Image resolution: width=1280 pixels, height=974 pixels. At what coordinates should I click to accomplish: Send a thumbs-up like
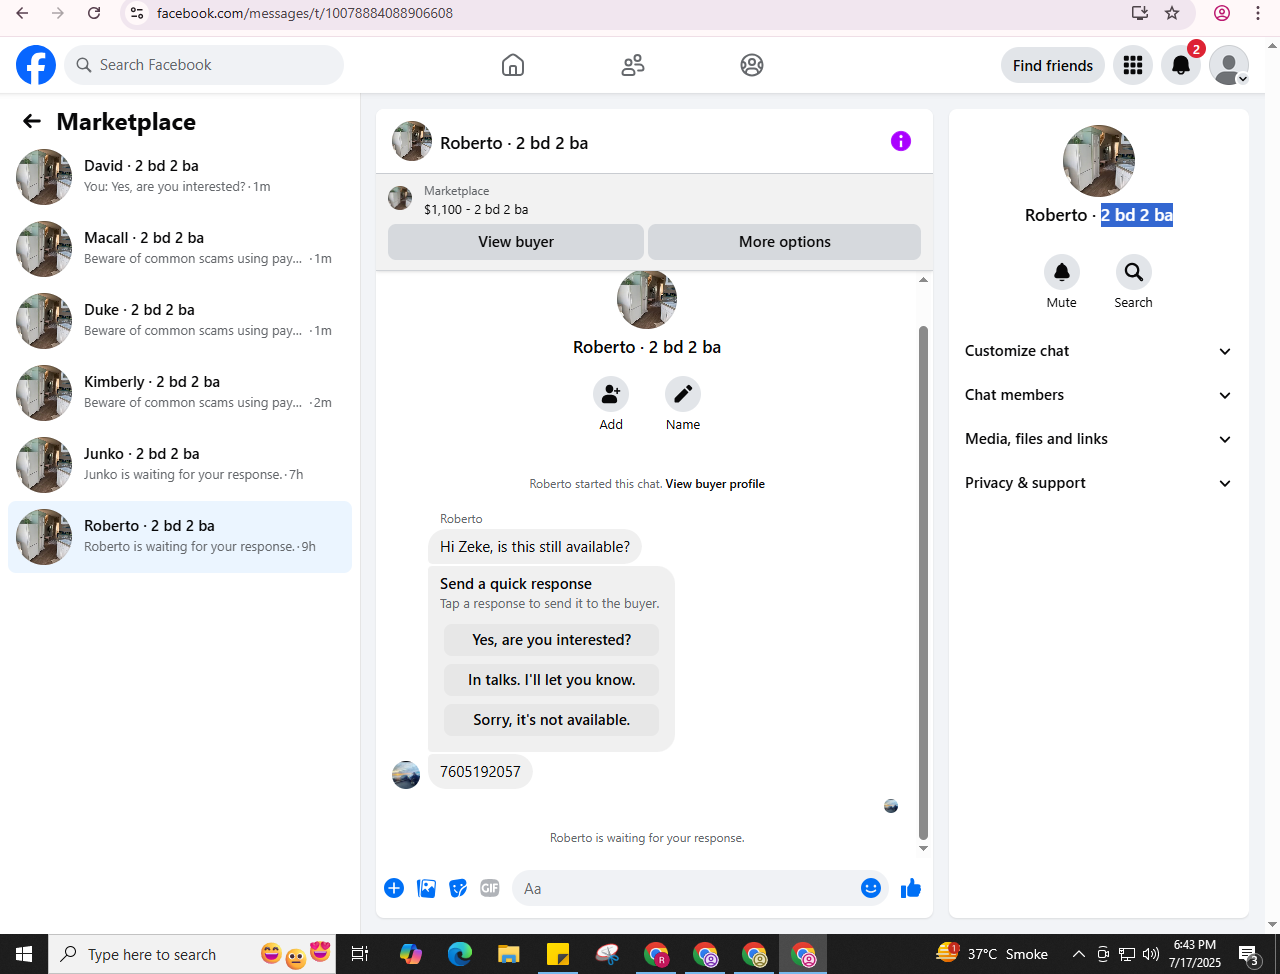pyautogui.click(x=910, y=888)
